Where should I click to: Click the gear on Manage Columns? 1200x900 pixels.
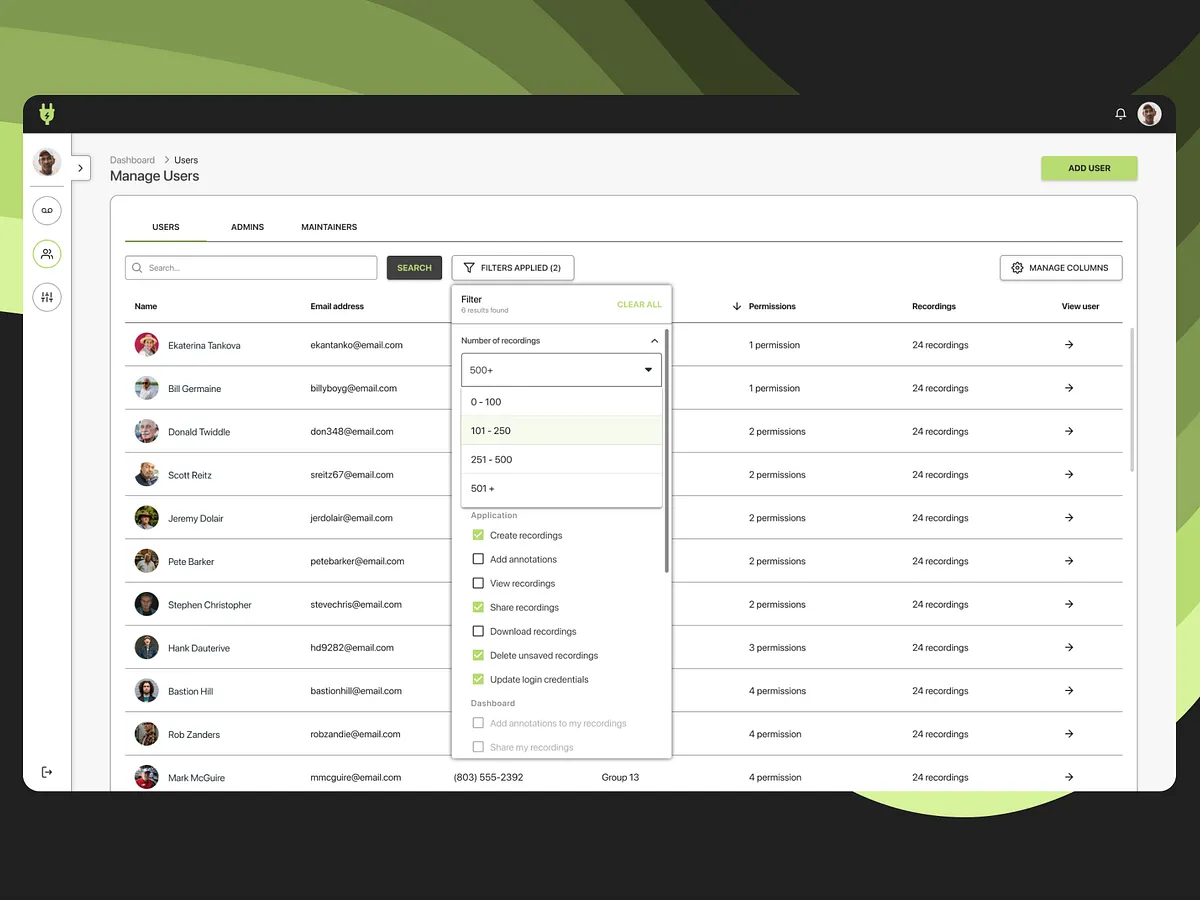tap(1017, 267)
